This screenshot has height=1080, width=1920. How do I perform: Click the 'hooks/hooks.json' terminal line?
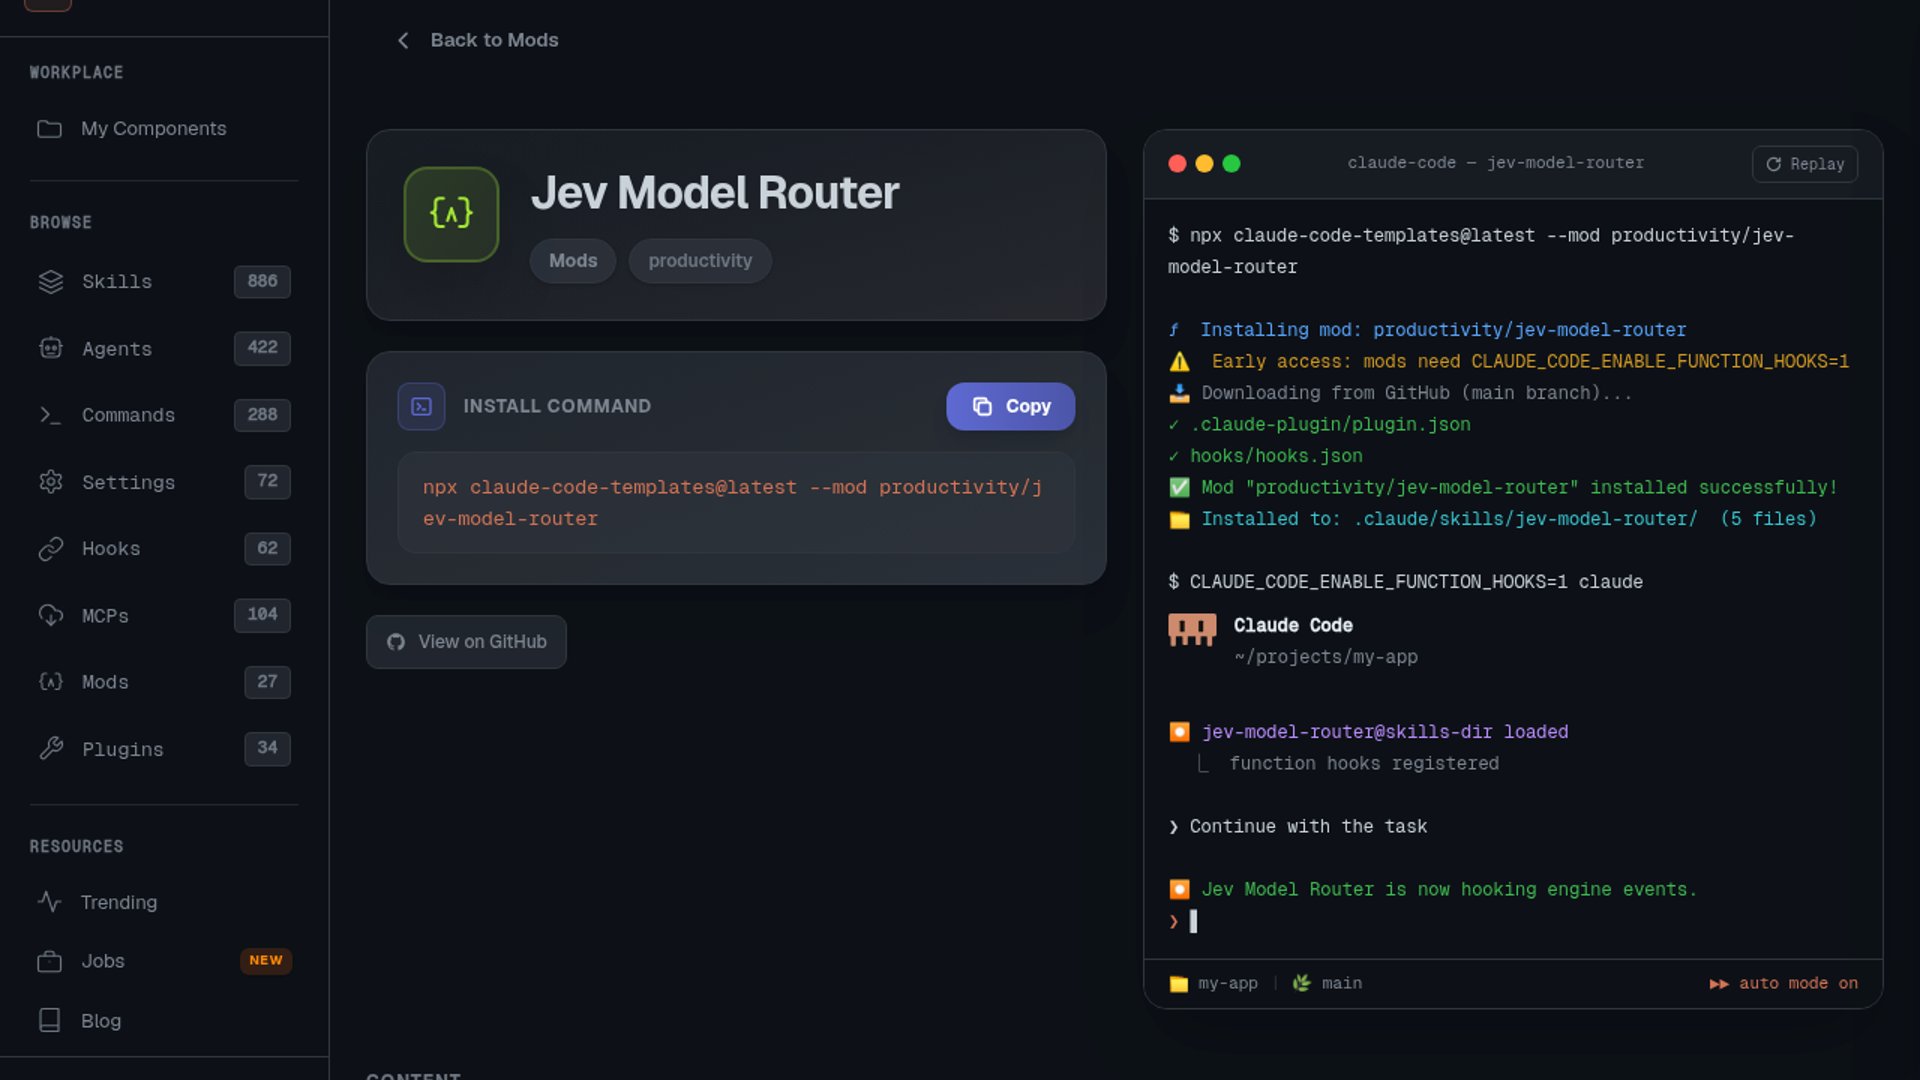(1266, 456)
